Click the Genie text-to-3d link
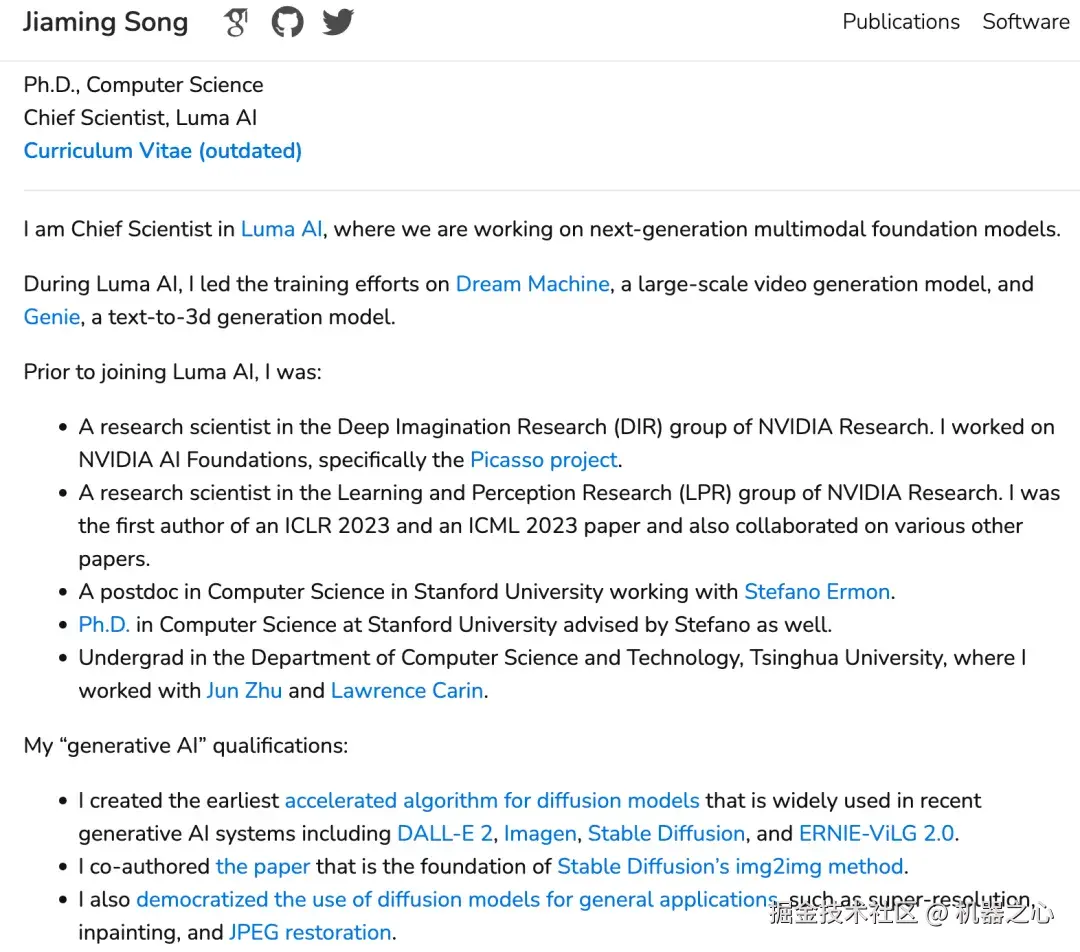 pyautogui.click(x=51, y=317)
